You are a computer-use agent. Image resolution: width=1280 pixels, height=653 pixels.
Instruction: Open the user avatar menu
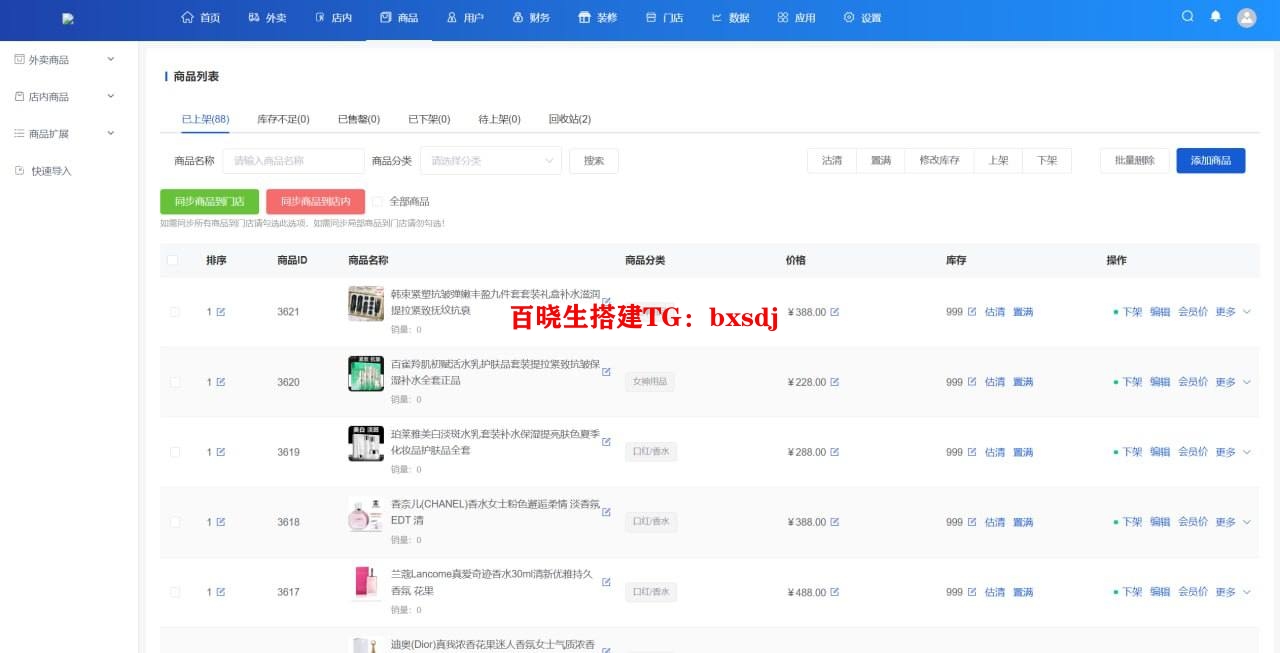1246,17
